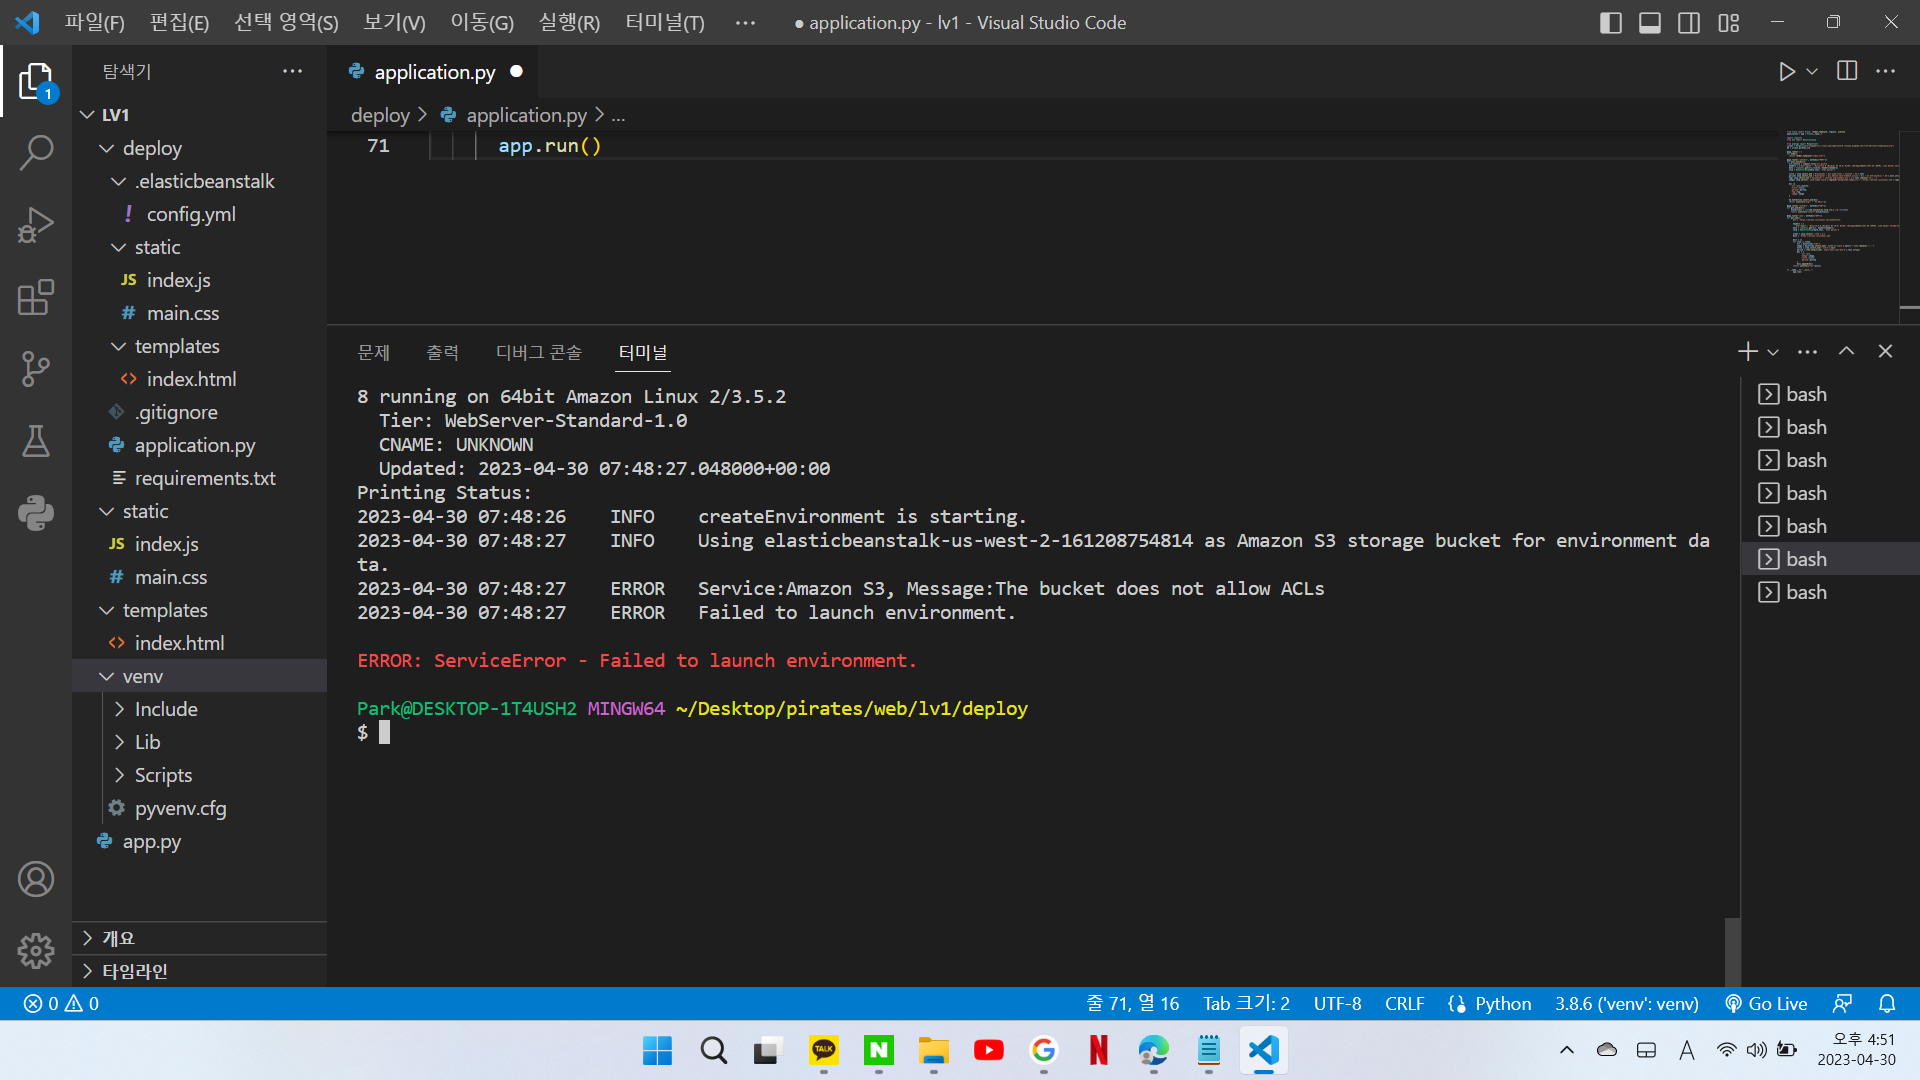The width and height of the screenshot is (1920, 1080).
Task: Open the new terminal profile dropdown
Action: (1773, 352)
